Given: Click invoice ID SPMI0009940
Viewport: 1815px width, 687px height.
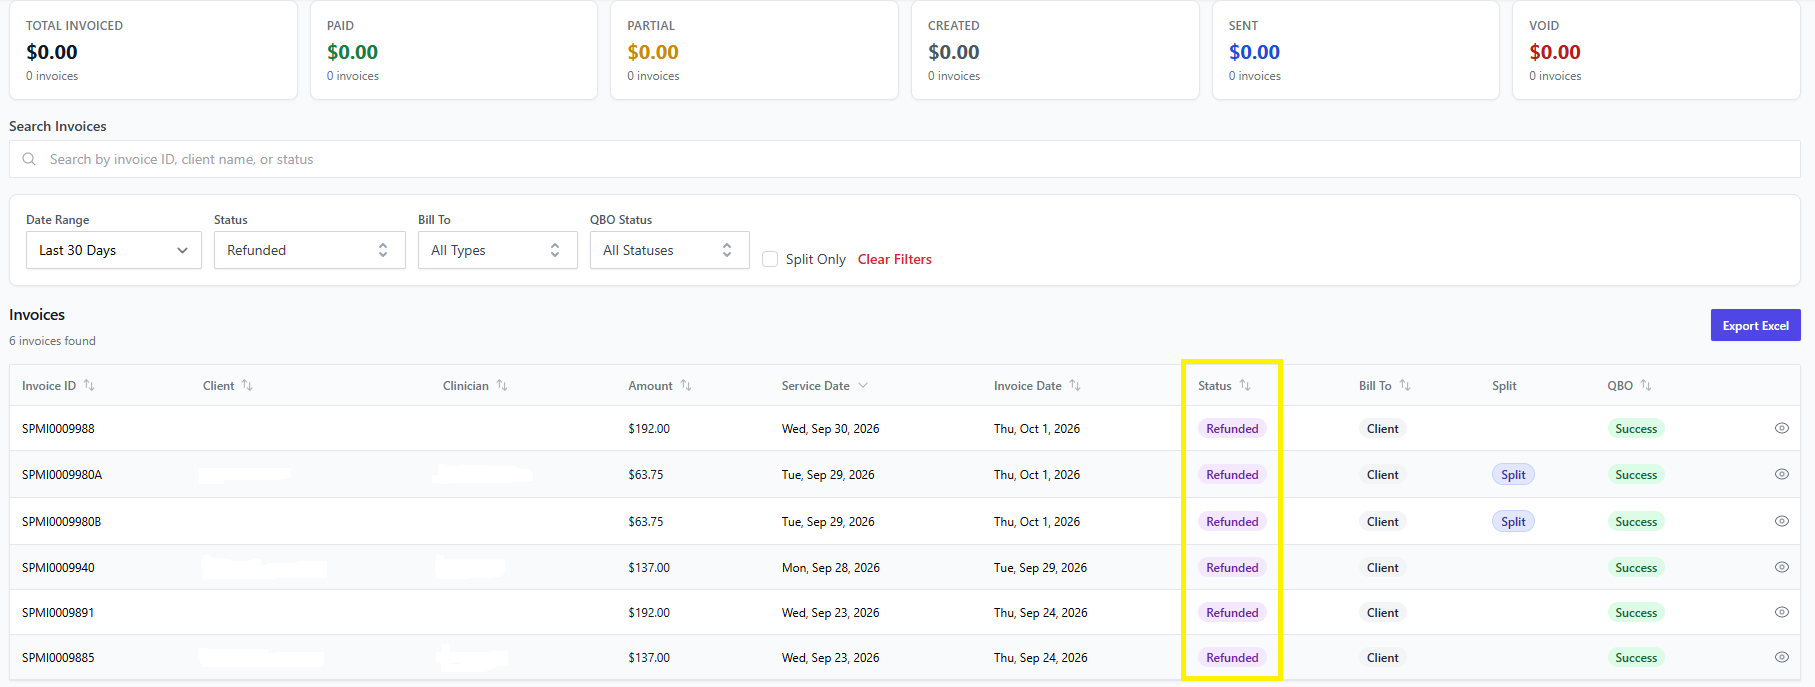Looking at the screenshot, I should pyautogui.click(x=58, y=567).
